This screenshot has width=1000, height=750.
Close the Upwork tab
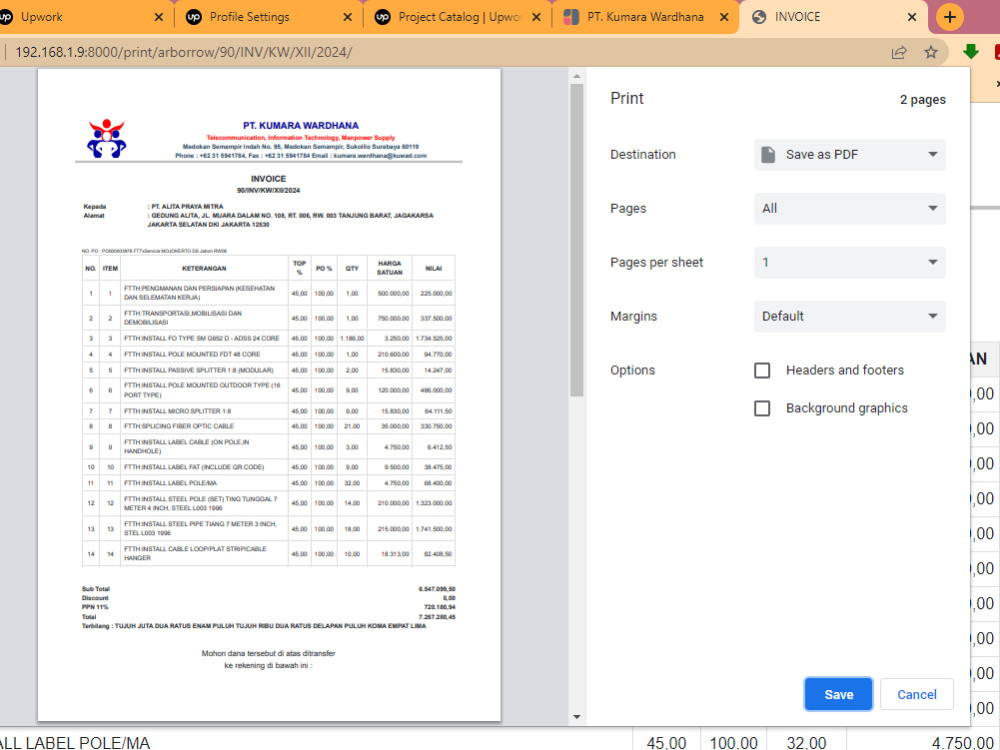[159, 17]
